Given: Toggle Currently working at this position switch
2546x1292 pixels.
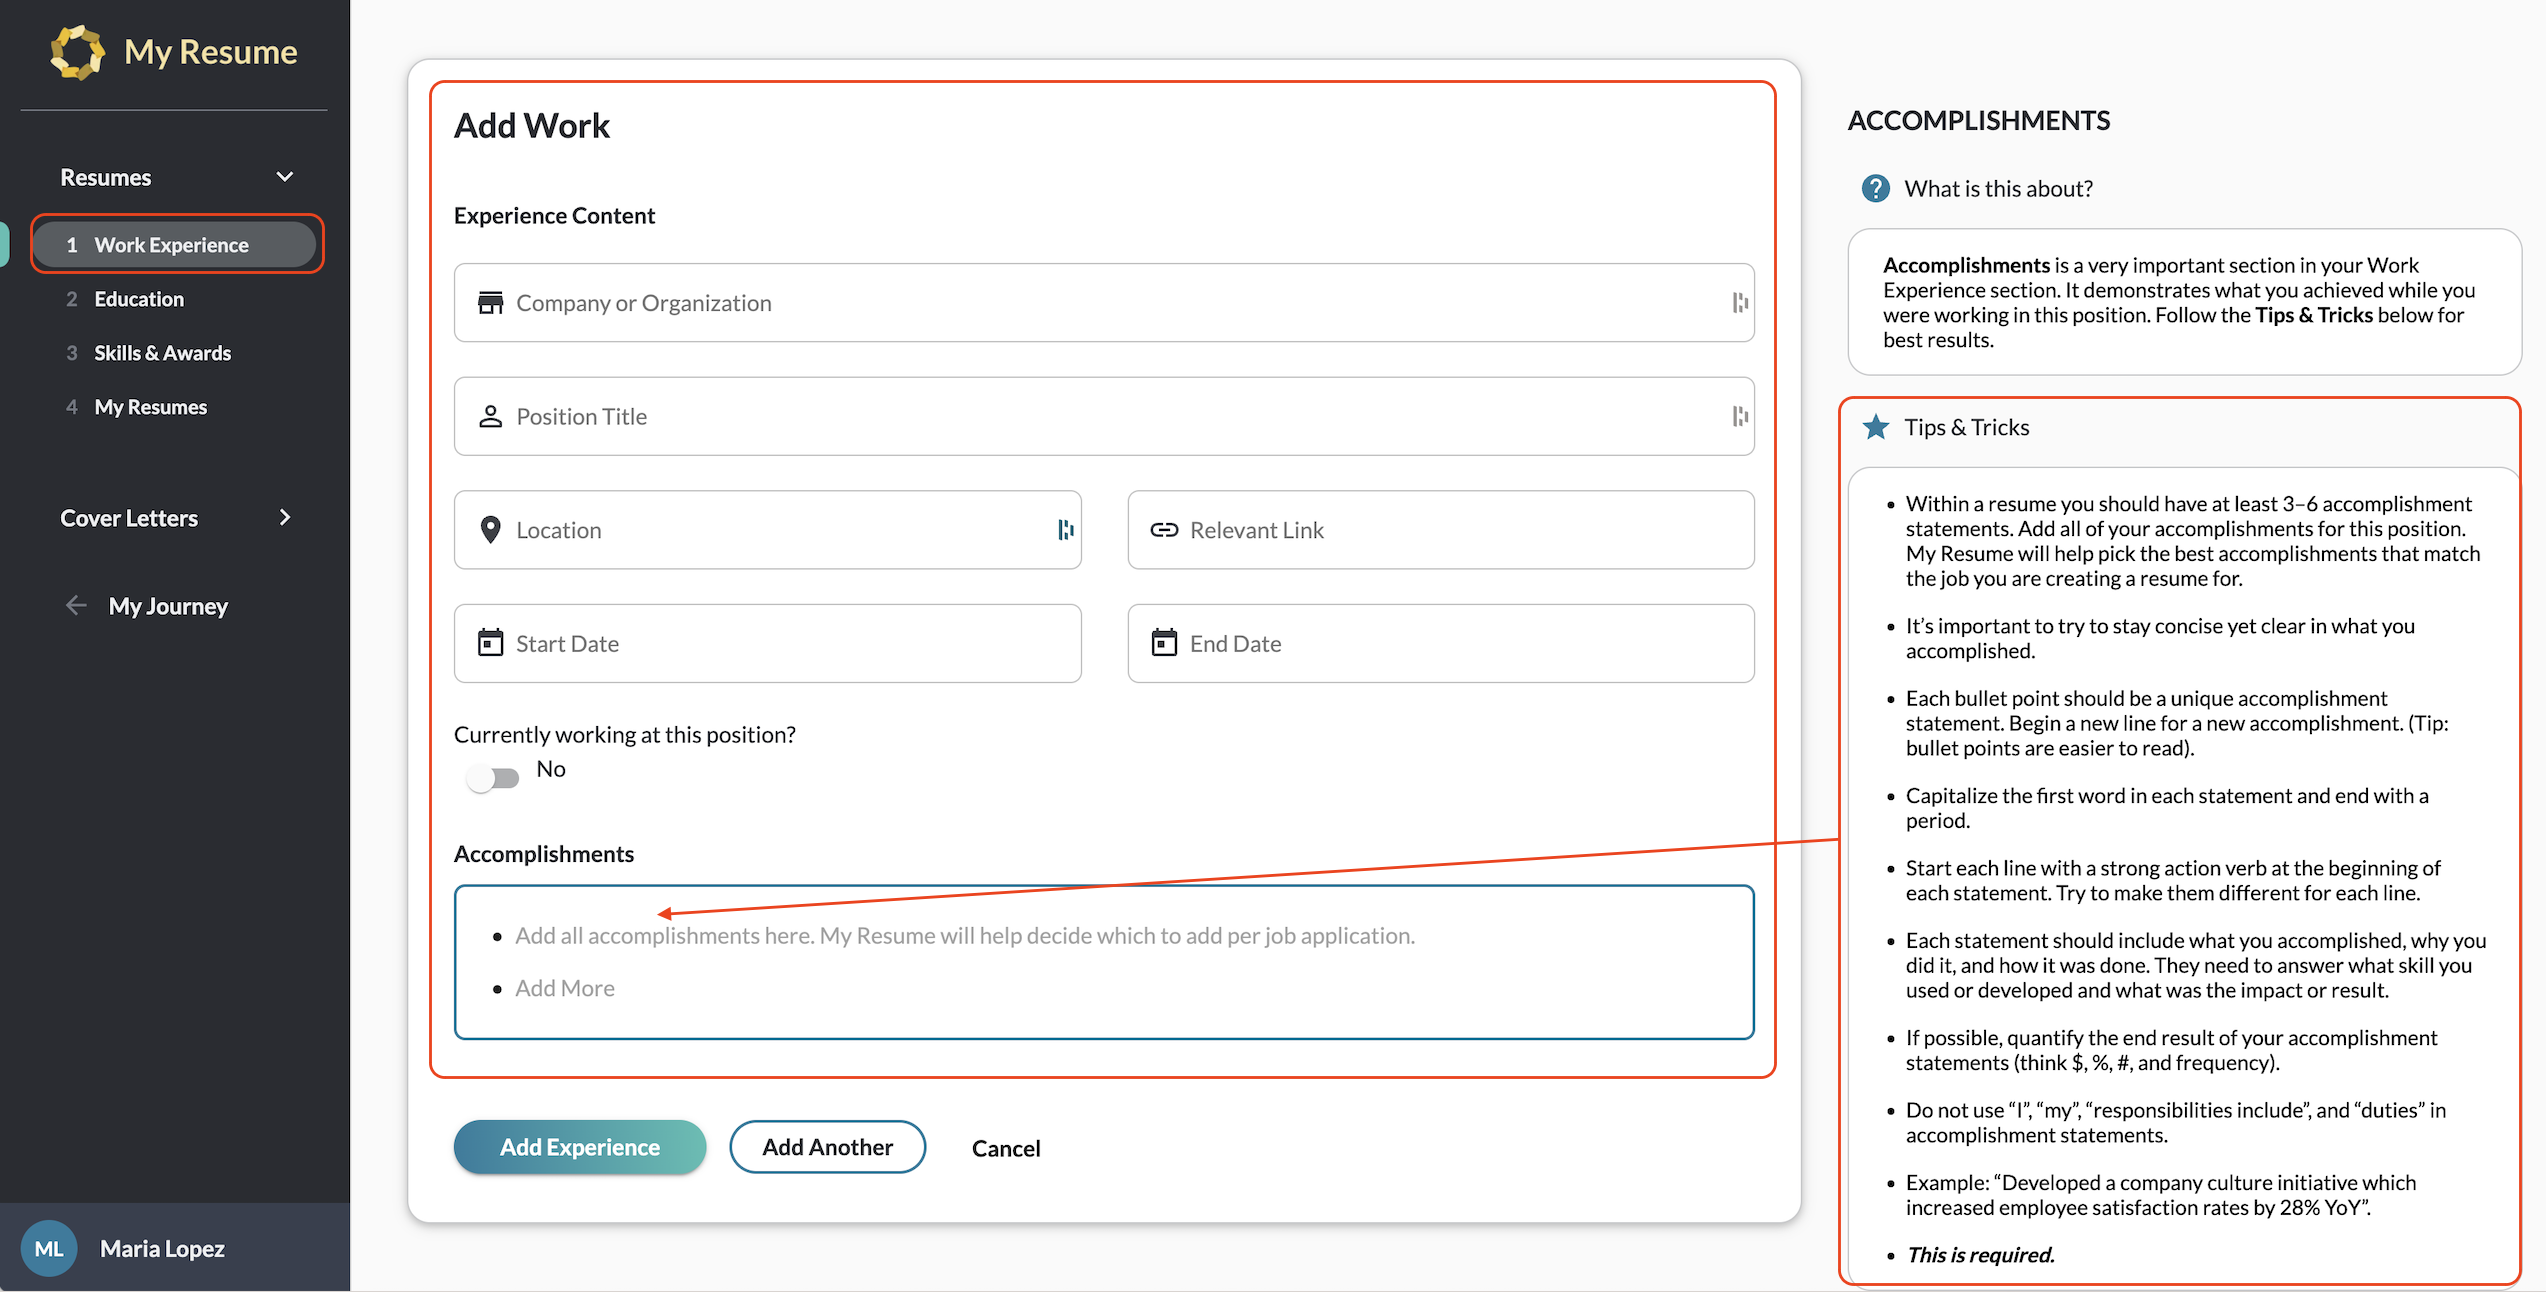Looking at the screenshot, I should [492, 777].
